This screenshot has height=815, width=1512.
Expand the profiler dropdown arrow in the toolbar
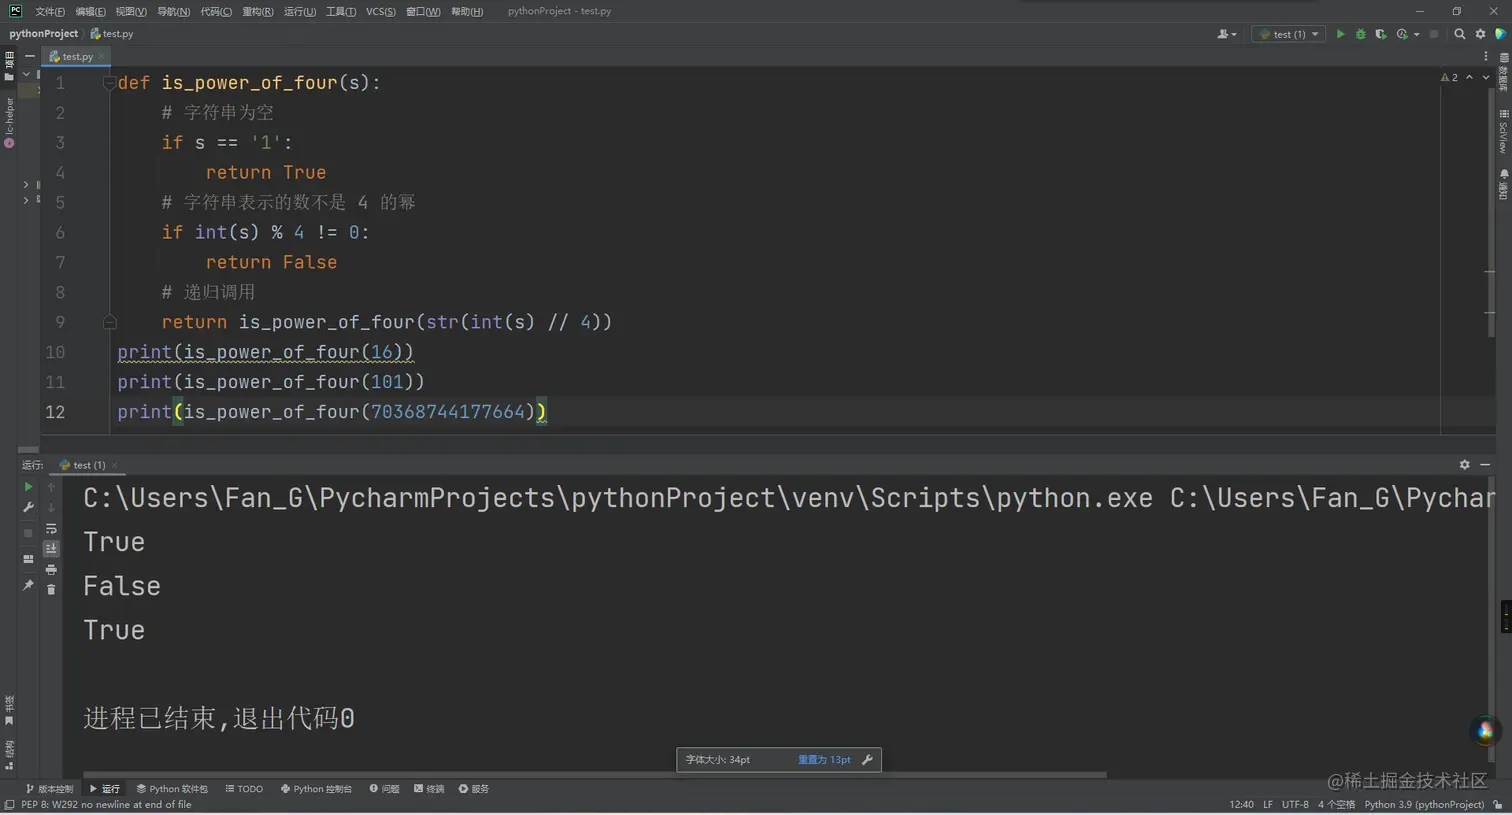click(x=1416, y=34)
